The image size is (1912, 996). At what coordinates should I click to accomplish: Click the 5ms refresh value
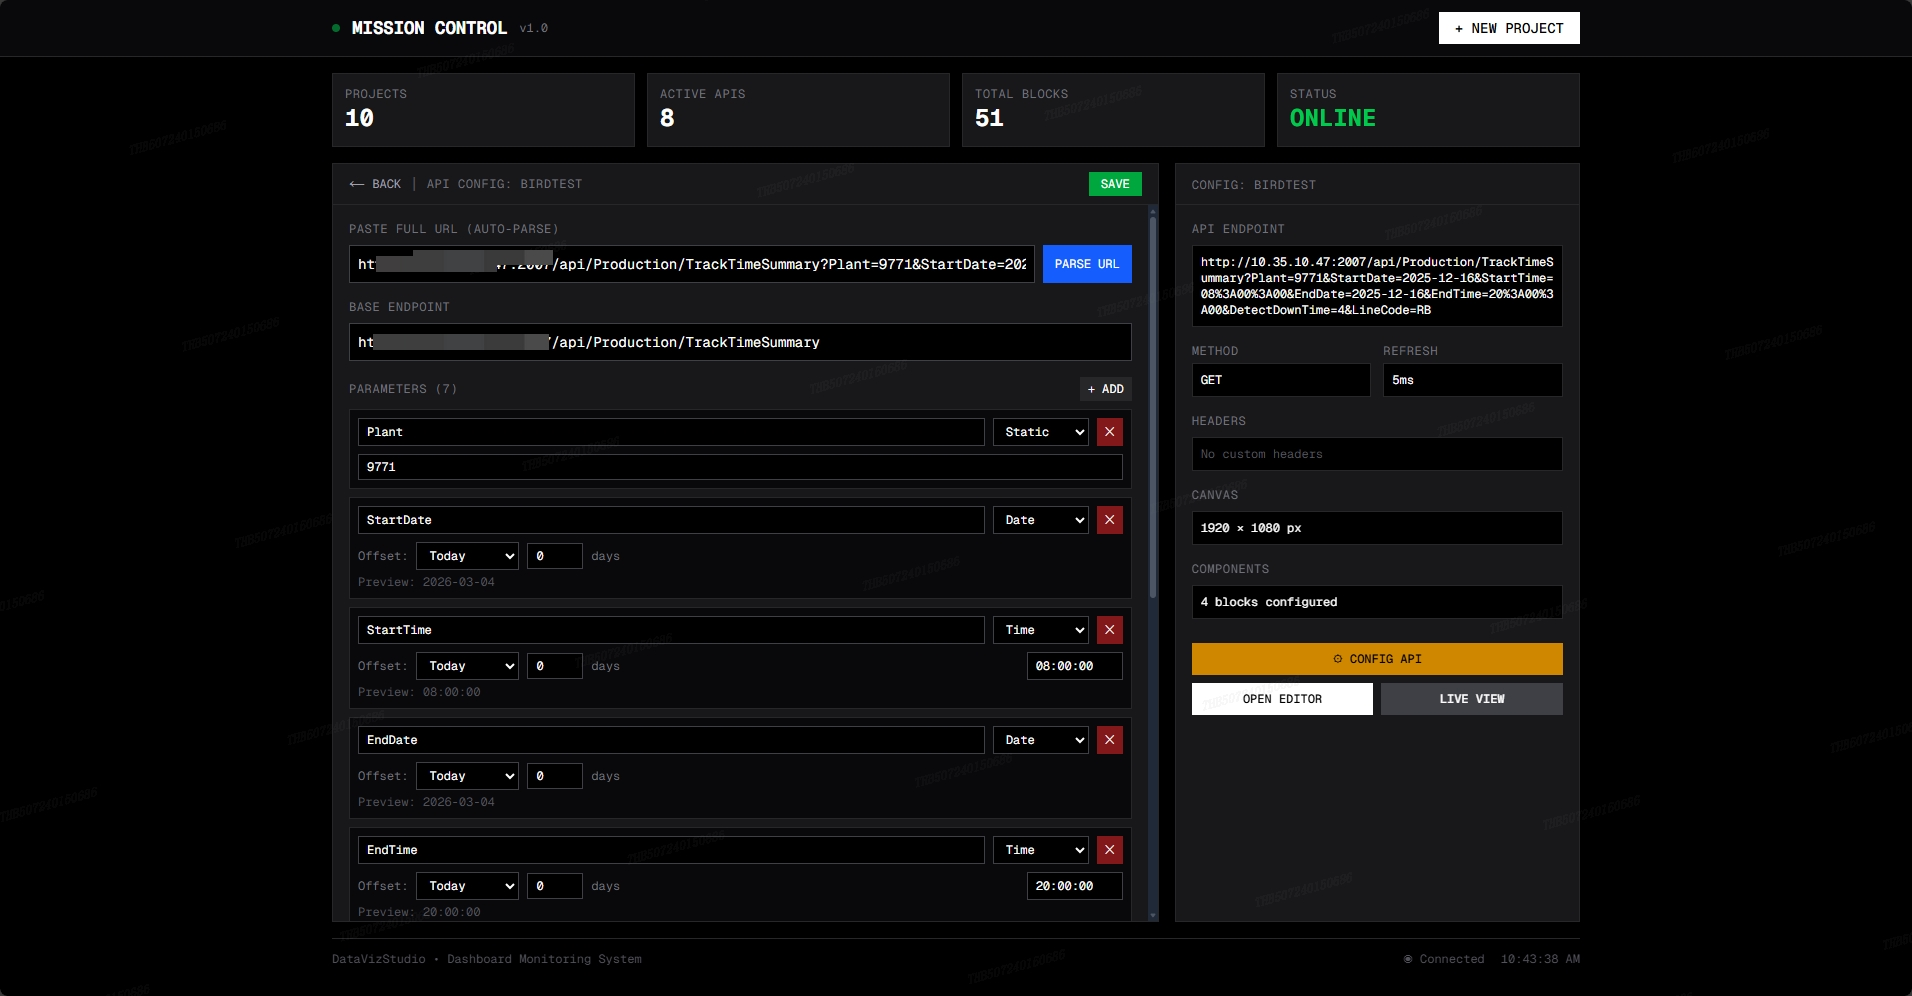pos(1472,380)
